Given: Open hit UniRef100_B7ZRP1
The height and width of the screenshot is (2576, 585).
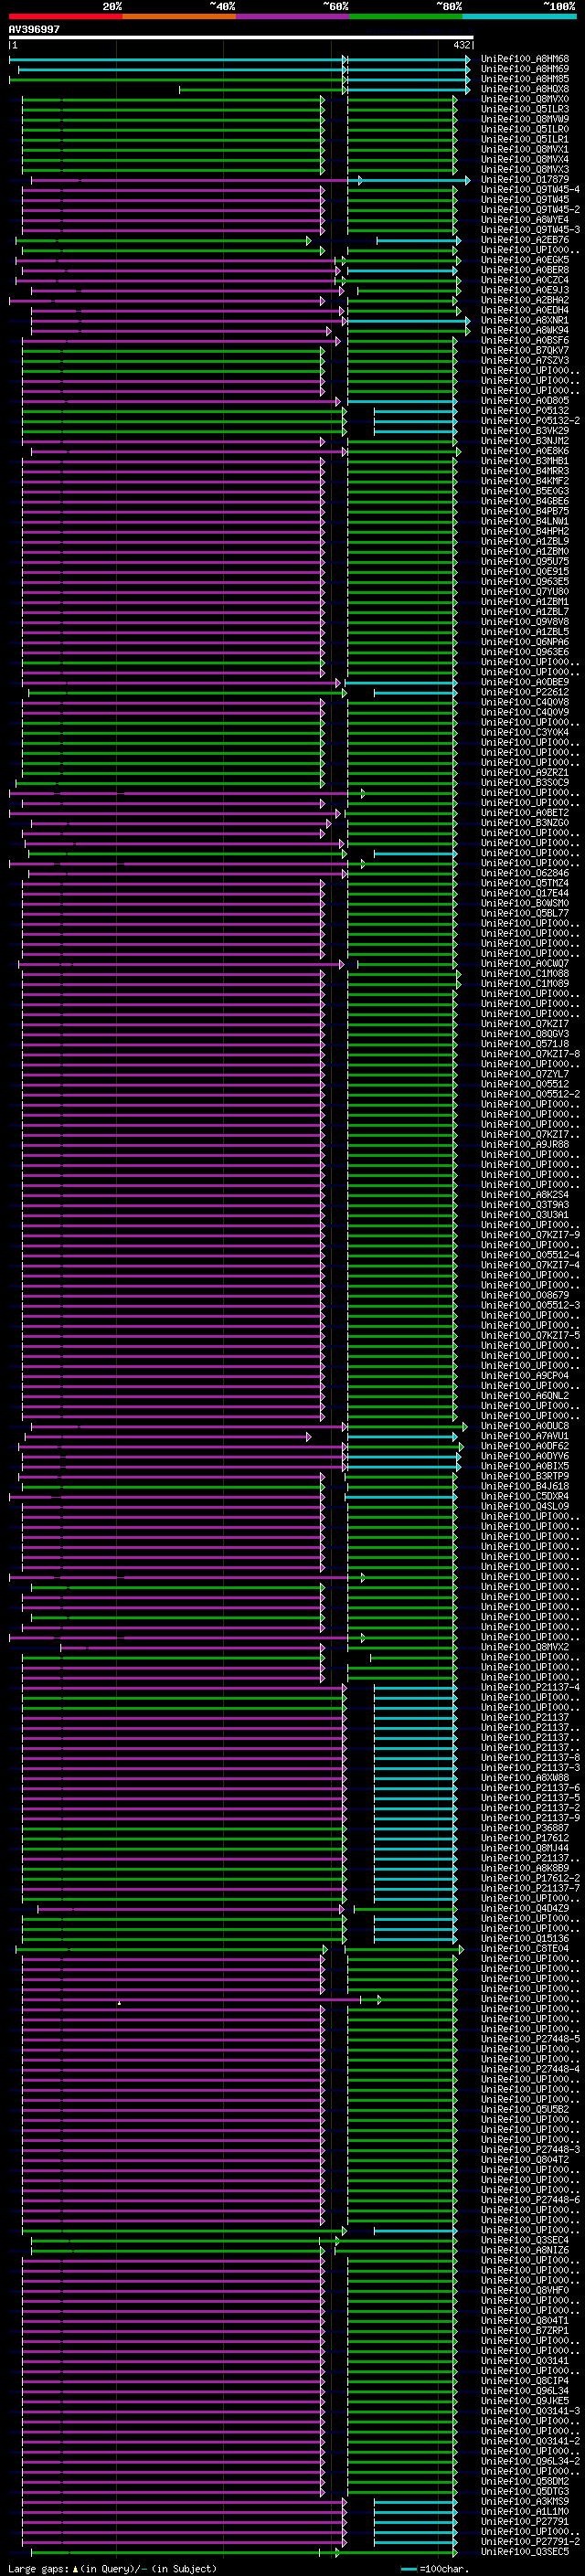Looking at the screenshot, I should pyautogui.click(x=525, y=2330).
